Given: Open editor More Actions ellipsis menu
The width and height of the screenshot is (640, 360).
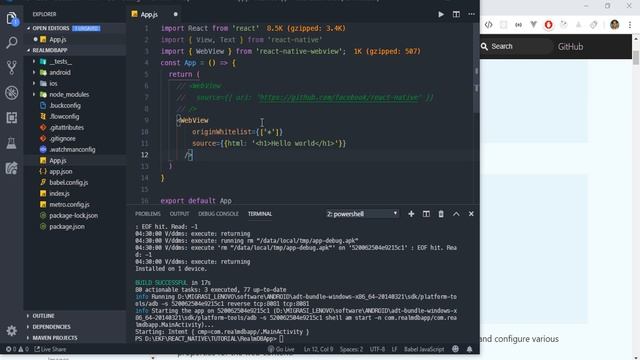Looking at the screenshot, I should (x=471, y=14).
